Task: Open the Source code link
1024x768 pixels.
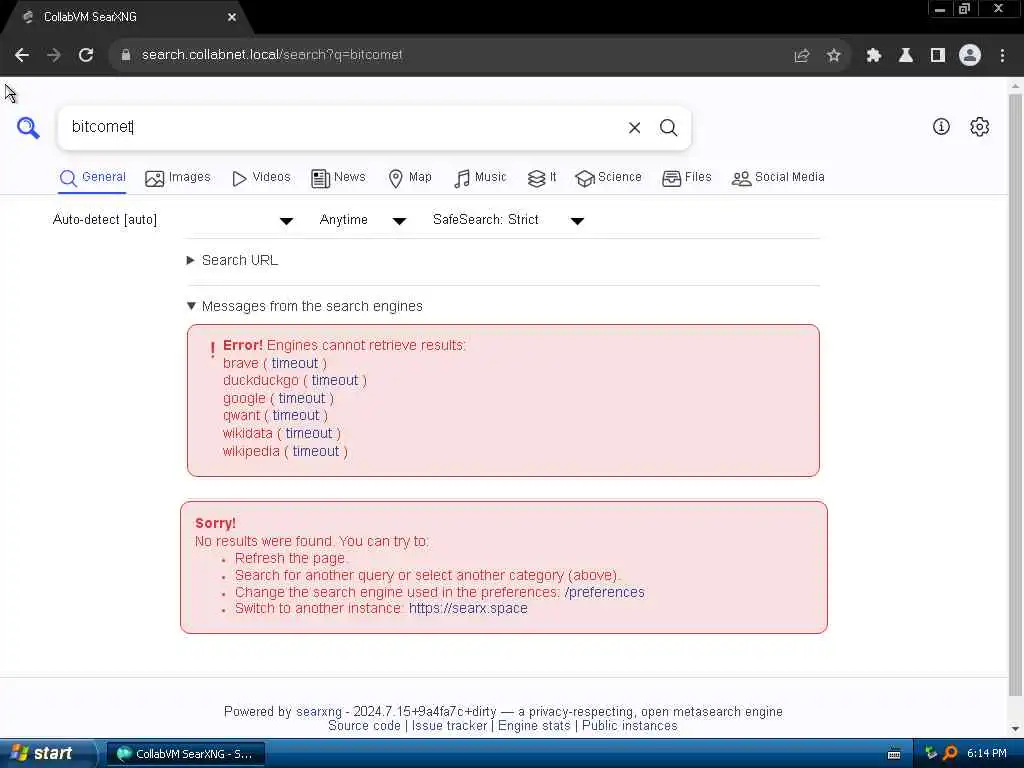Action: [364, 726]
